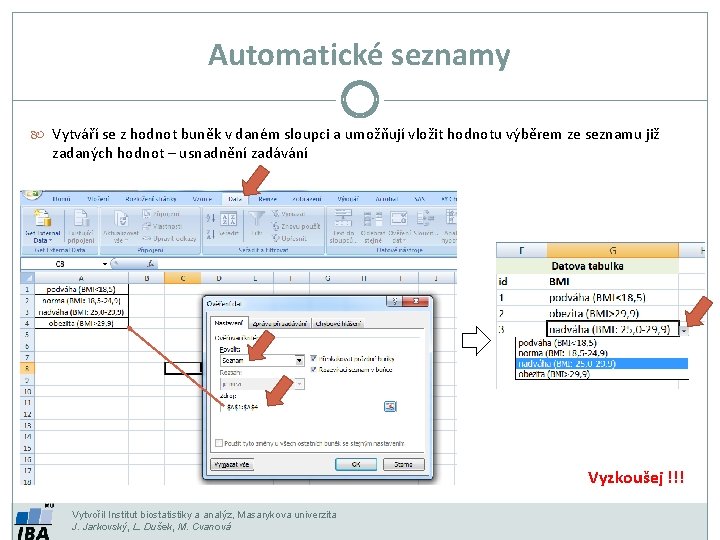Switch to the Chybové hlášení dialog tab
This screenshot has height=540, width=720.
pos(338,323)
